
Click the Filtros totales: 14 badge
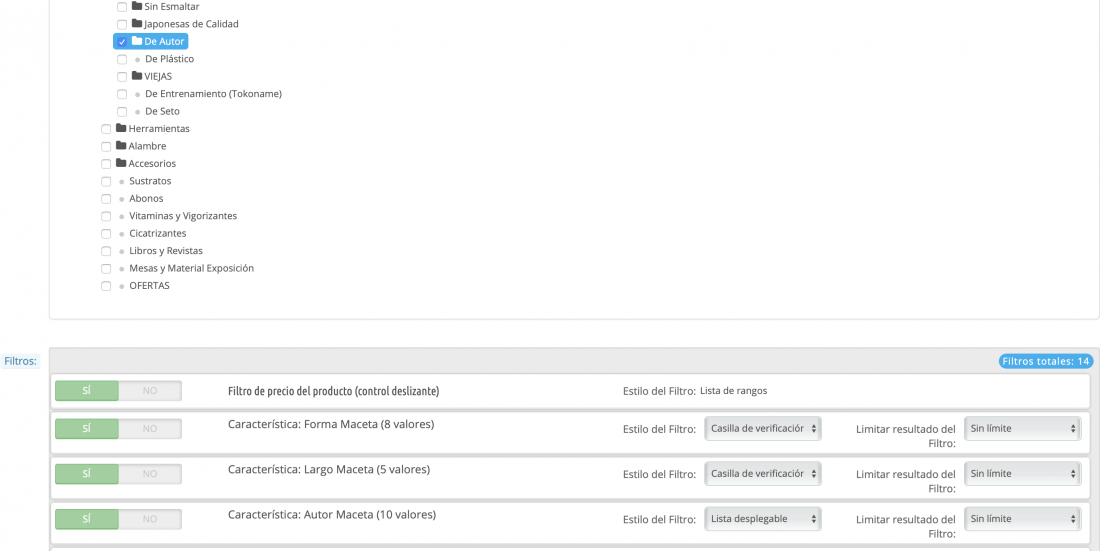coord(1046,361)
